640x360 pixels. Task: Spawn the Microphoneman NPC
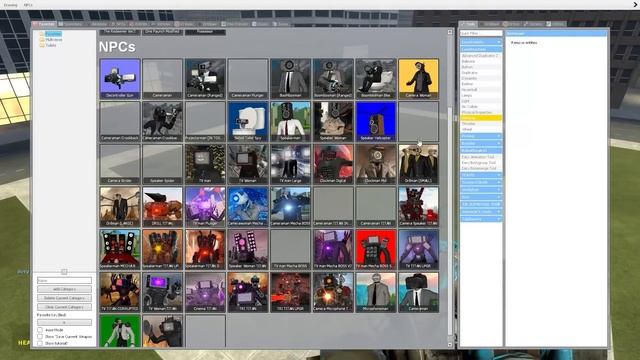point(376,292)
